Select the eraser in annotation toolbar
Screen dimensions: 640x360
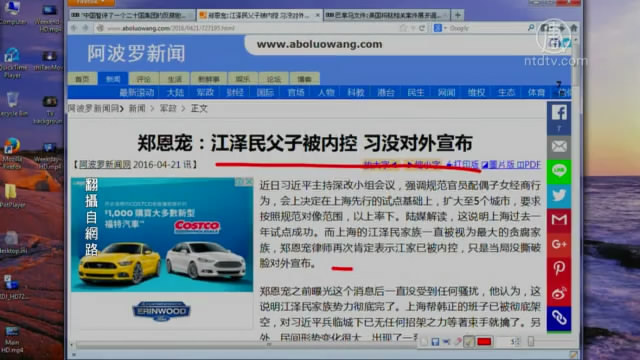coord(458,342)
